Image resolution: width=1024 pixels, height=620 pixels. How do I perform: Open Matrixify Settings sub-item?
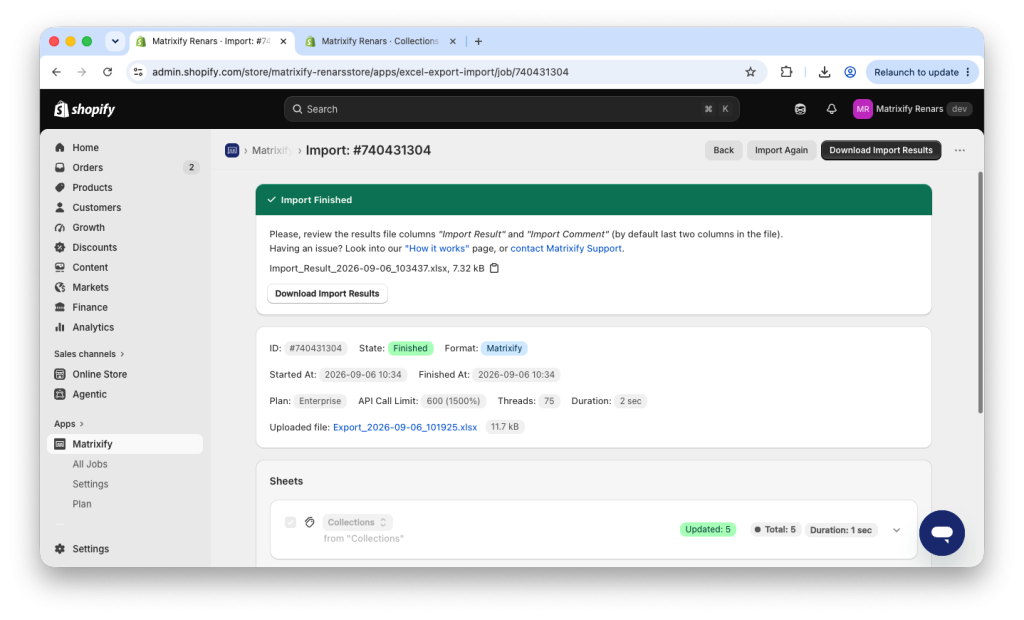[90, 484]
